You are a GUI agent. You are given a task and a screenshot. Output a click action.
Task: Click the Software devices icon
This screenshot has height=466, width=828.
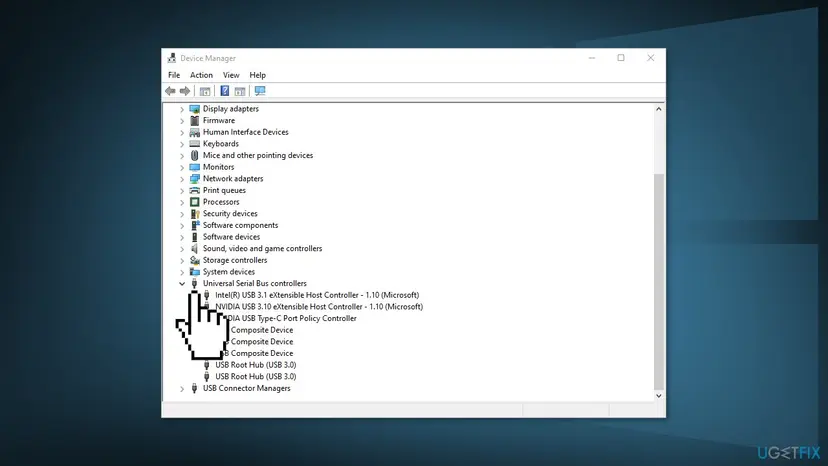coord(194,237)
